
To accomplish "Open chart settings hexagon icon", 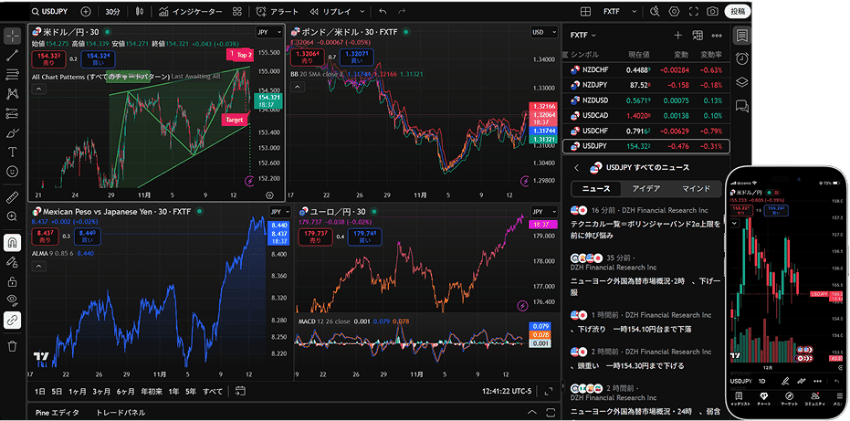I will coord(674,11).
